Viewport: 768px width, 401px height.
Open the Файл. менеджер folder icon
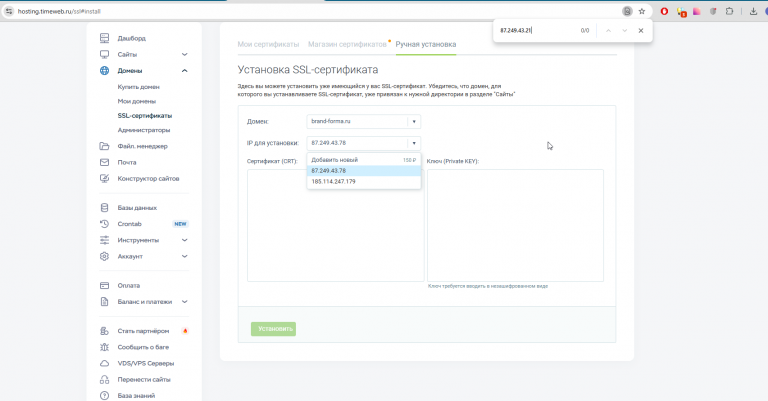click(104, 146)
